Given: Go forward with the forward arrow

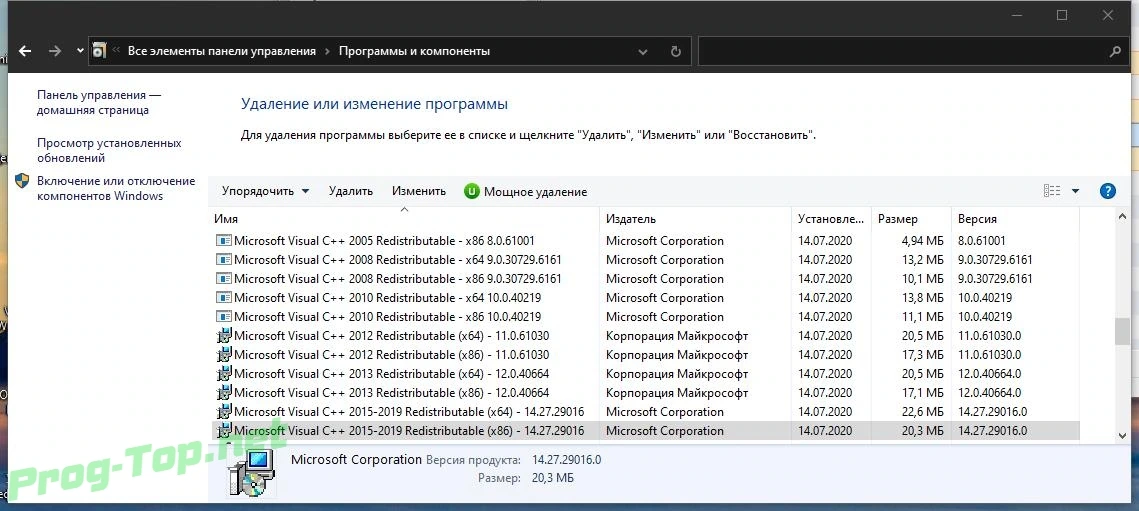Looking at the screenshot, I should 54,51.
